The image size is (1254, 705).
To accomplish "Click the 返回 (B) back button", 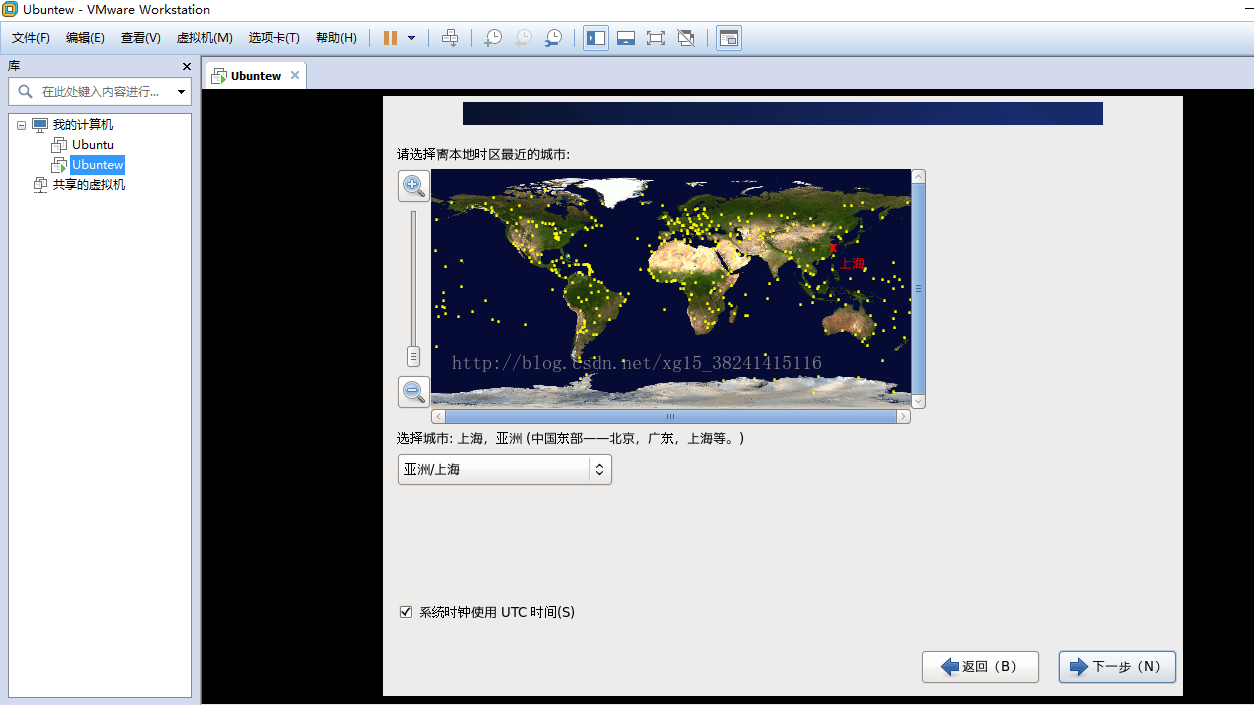I will (980, 667).
